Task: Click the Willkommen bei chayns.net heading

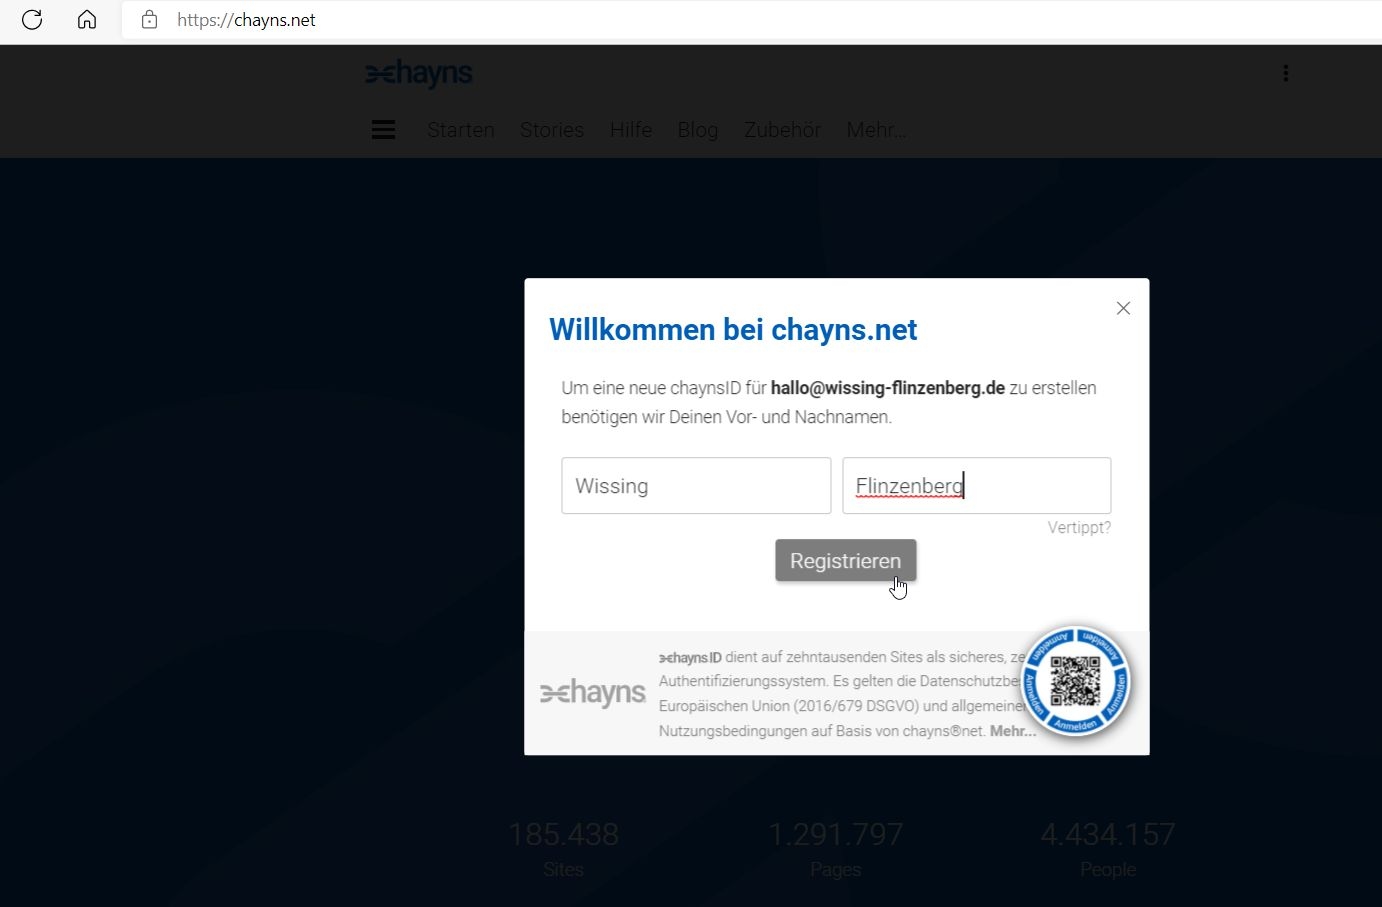Action: click(733, 330)
